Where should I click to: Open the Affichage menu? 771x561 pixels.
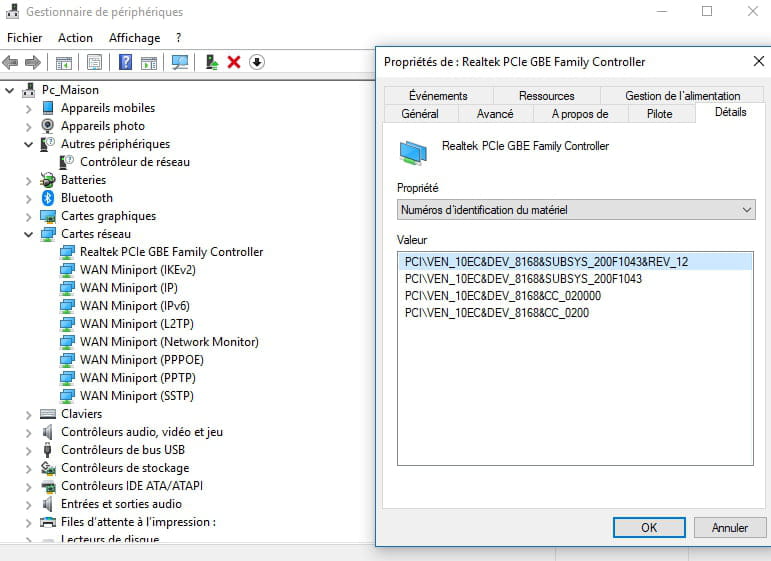[134, 38]
